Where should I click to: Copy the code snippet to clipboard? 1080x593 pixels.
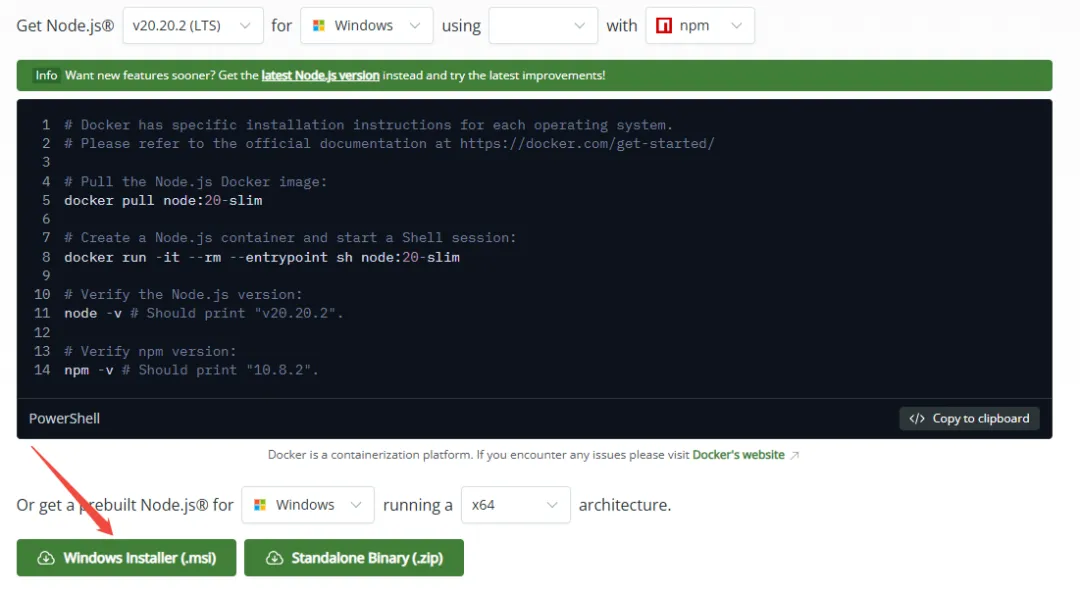(x=969, y=419)
